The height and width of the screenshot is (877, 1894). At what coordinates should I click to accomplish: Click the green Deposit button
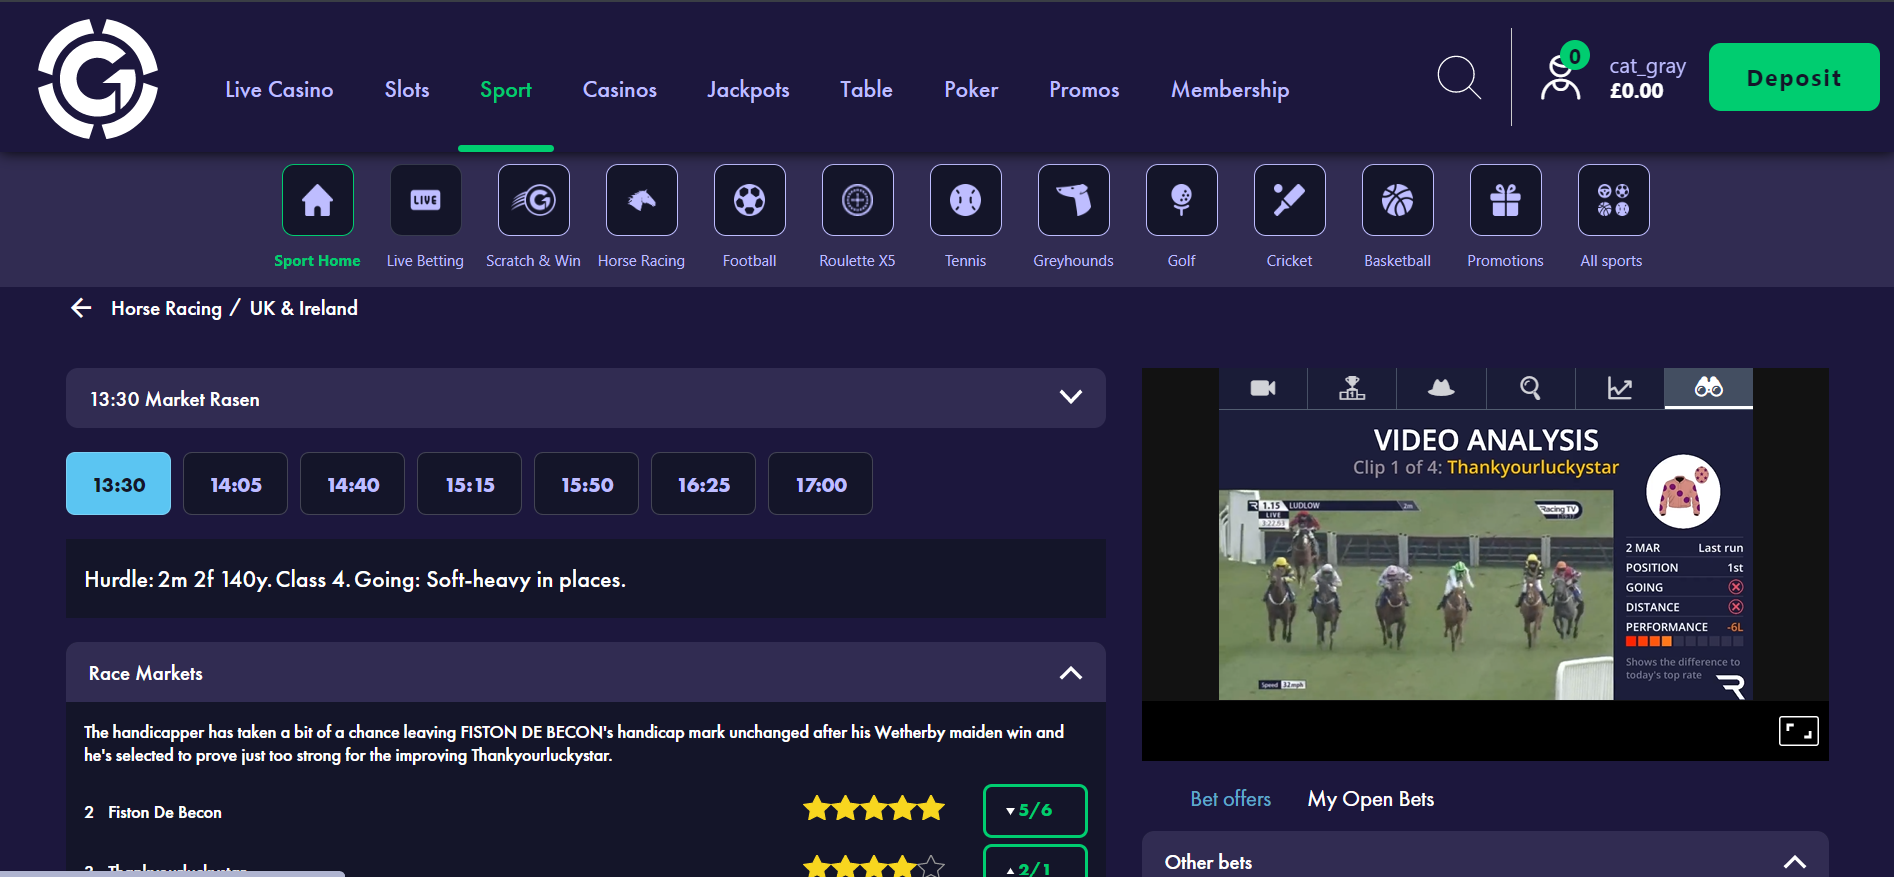tap(1794, 77)
